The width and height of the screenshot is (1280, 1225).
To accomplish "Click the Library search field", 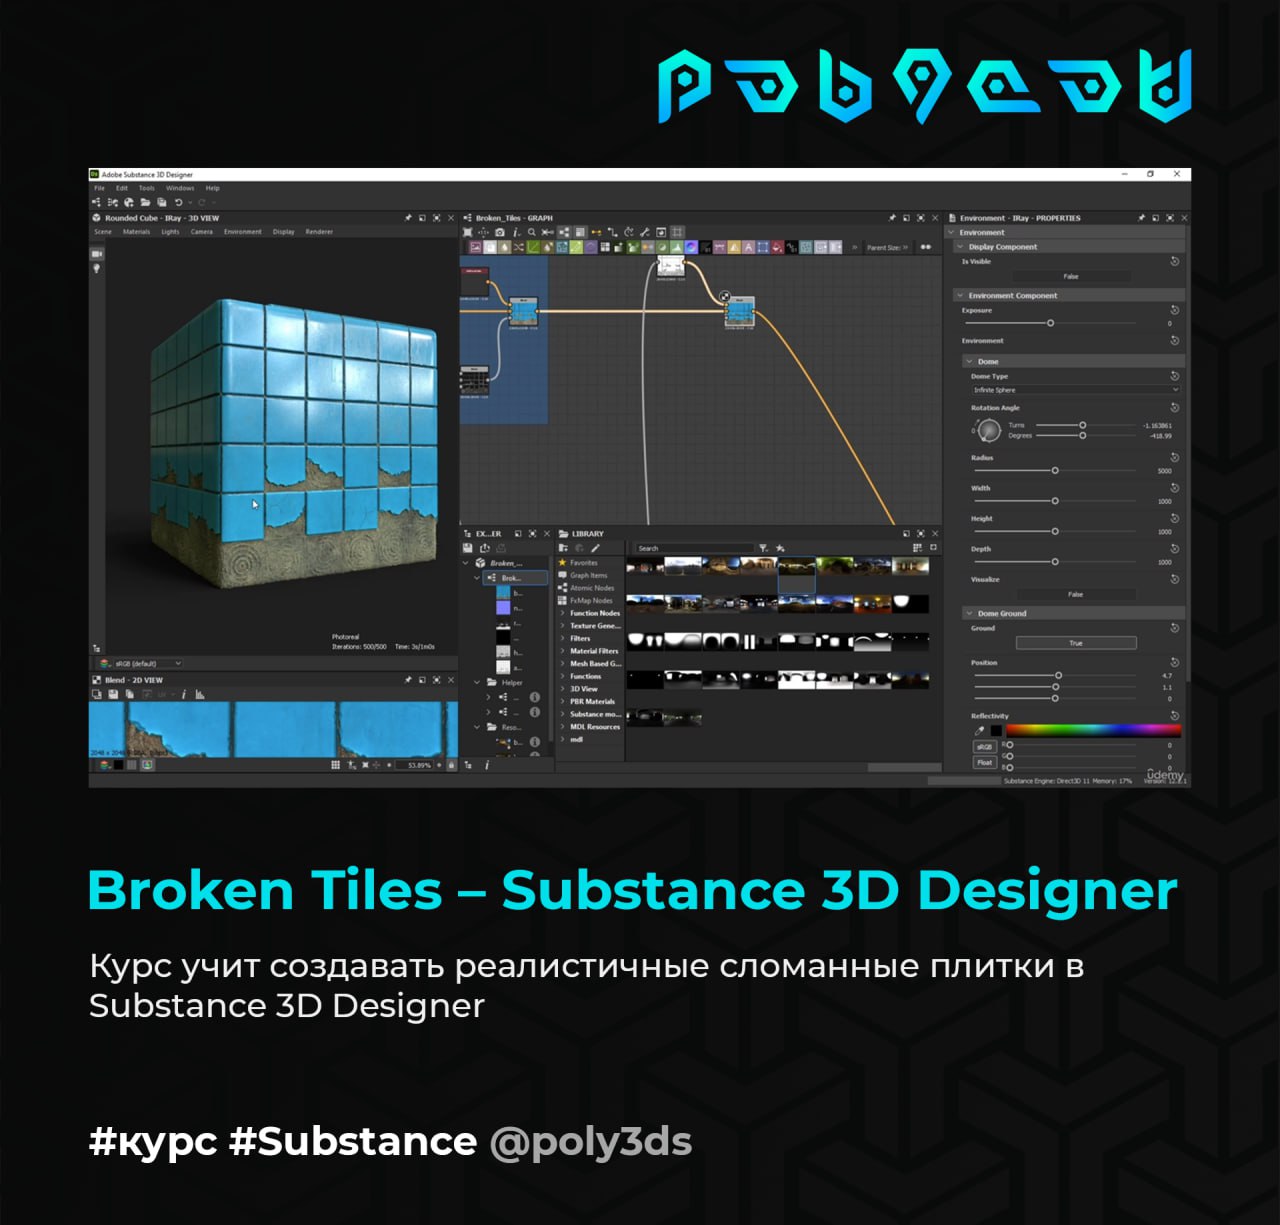I will pyautogui.click(x=693, y=548).
